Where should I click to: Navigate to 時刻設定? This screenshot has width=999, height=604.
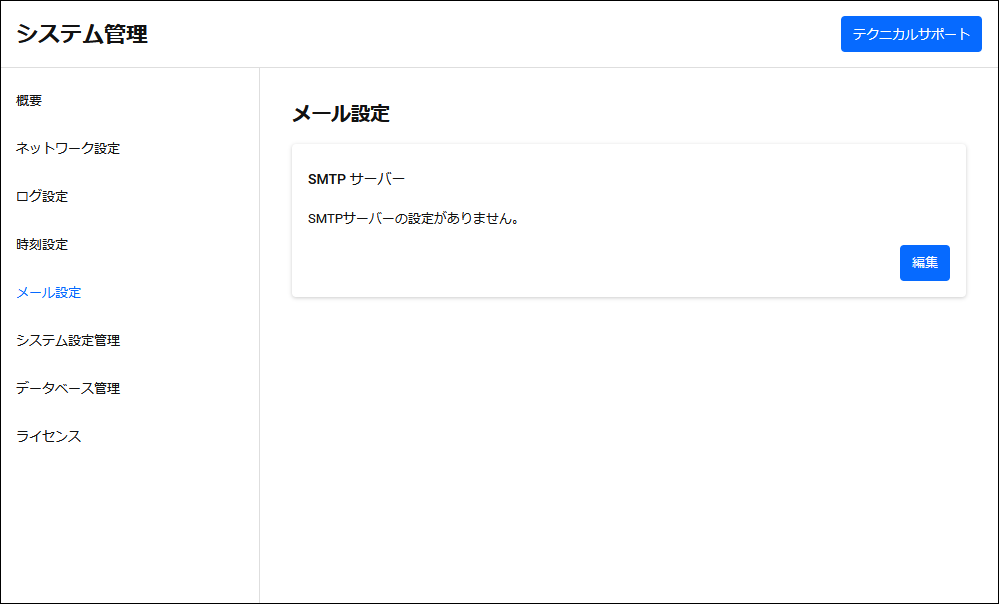coord(42,245)
